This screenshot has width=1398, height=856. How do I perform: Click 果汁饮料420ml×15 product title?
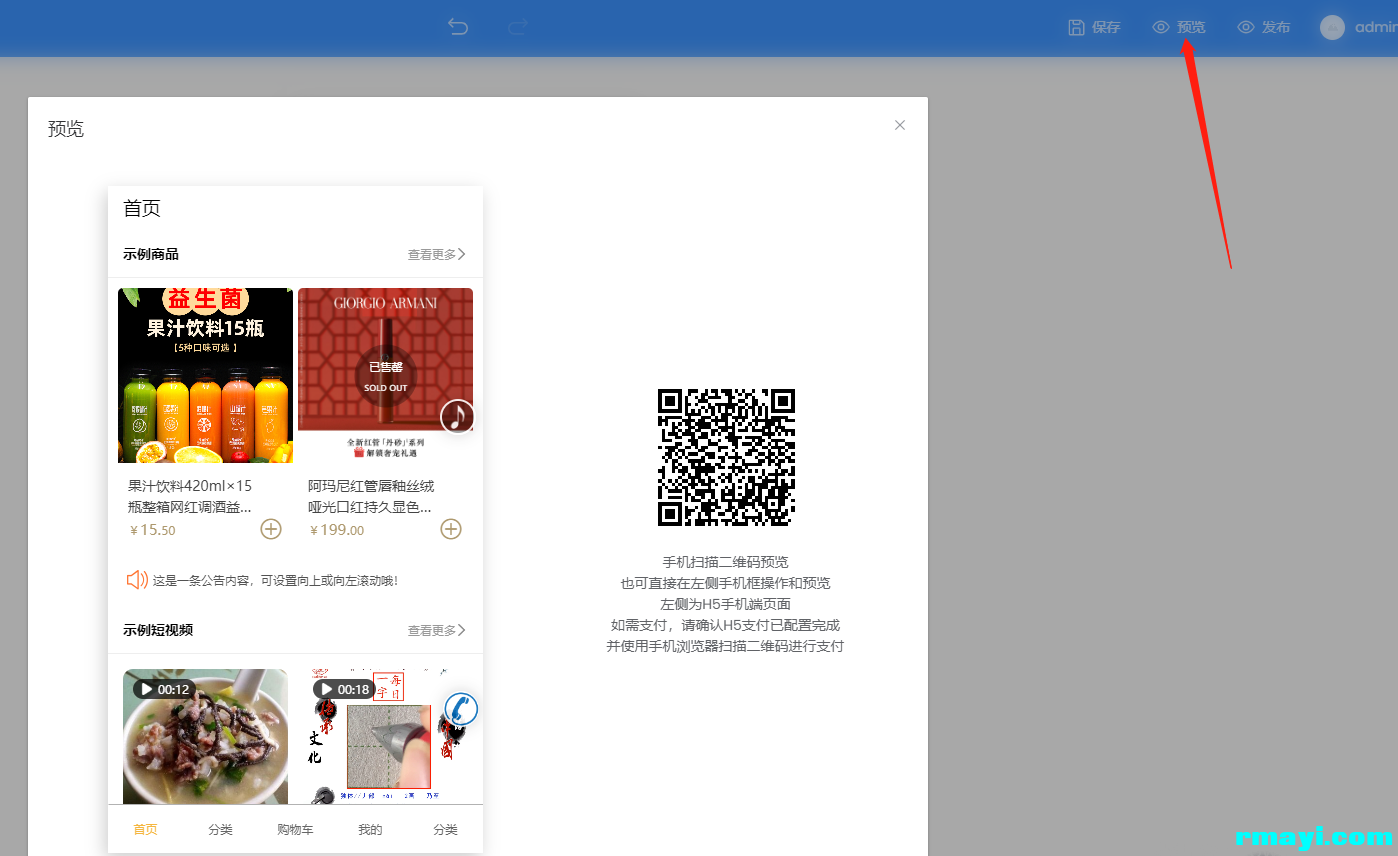[x=190, y=496]
